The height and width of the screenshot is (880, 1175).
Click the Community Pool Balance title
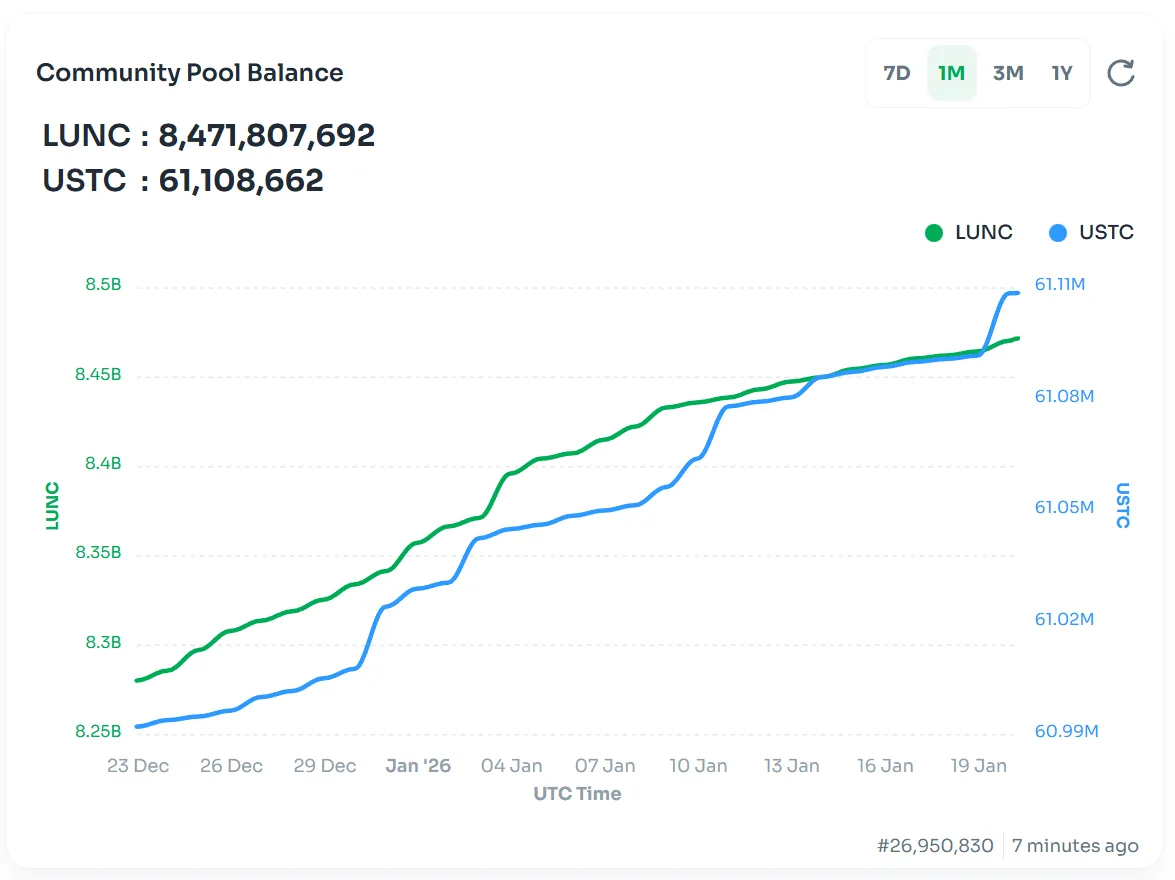pos(190,73)
